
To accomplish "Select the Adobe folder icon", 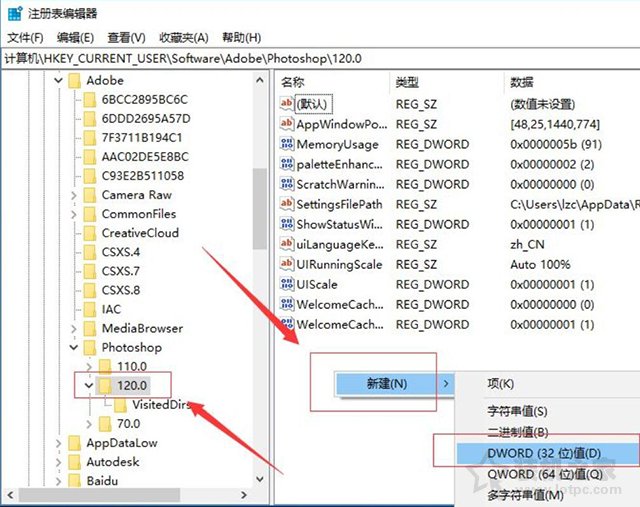I will click(x=74, y=80).
